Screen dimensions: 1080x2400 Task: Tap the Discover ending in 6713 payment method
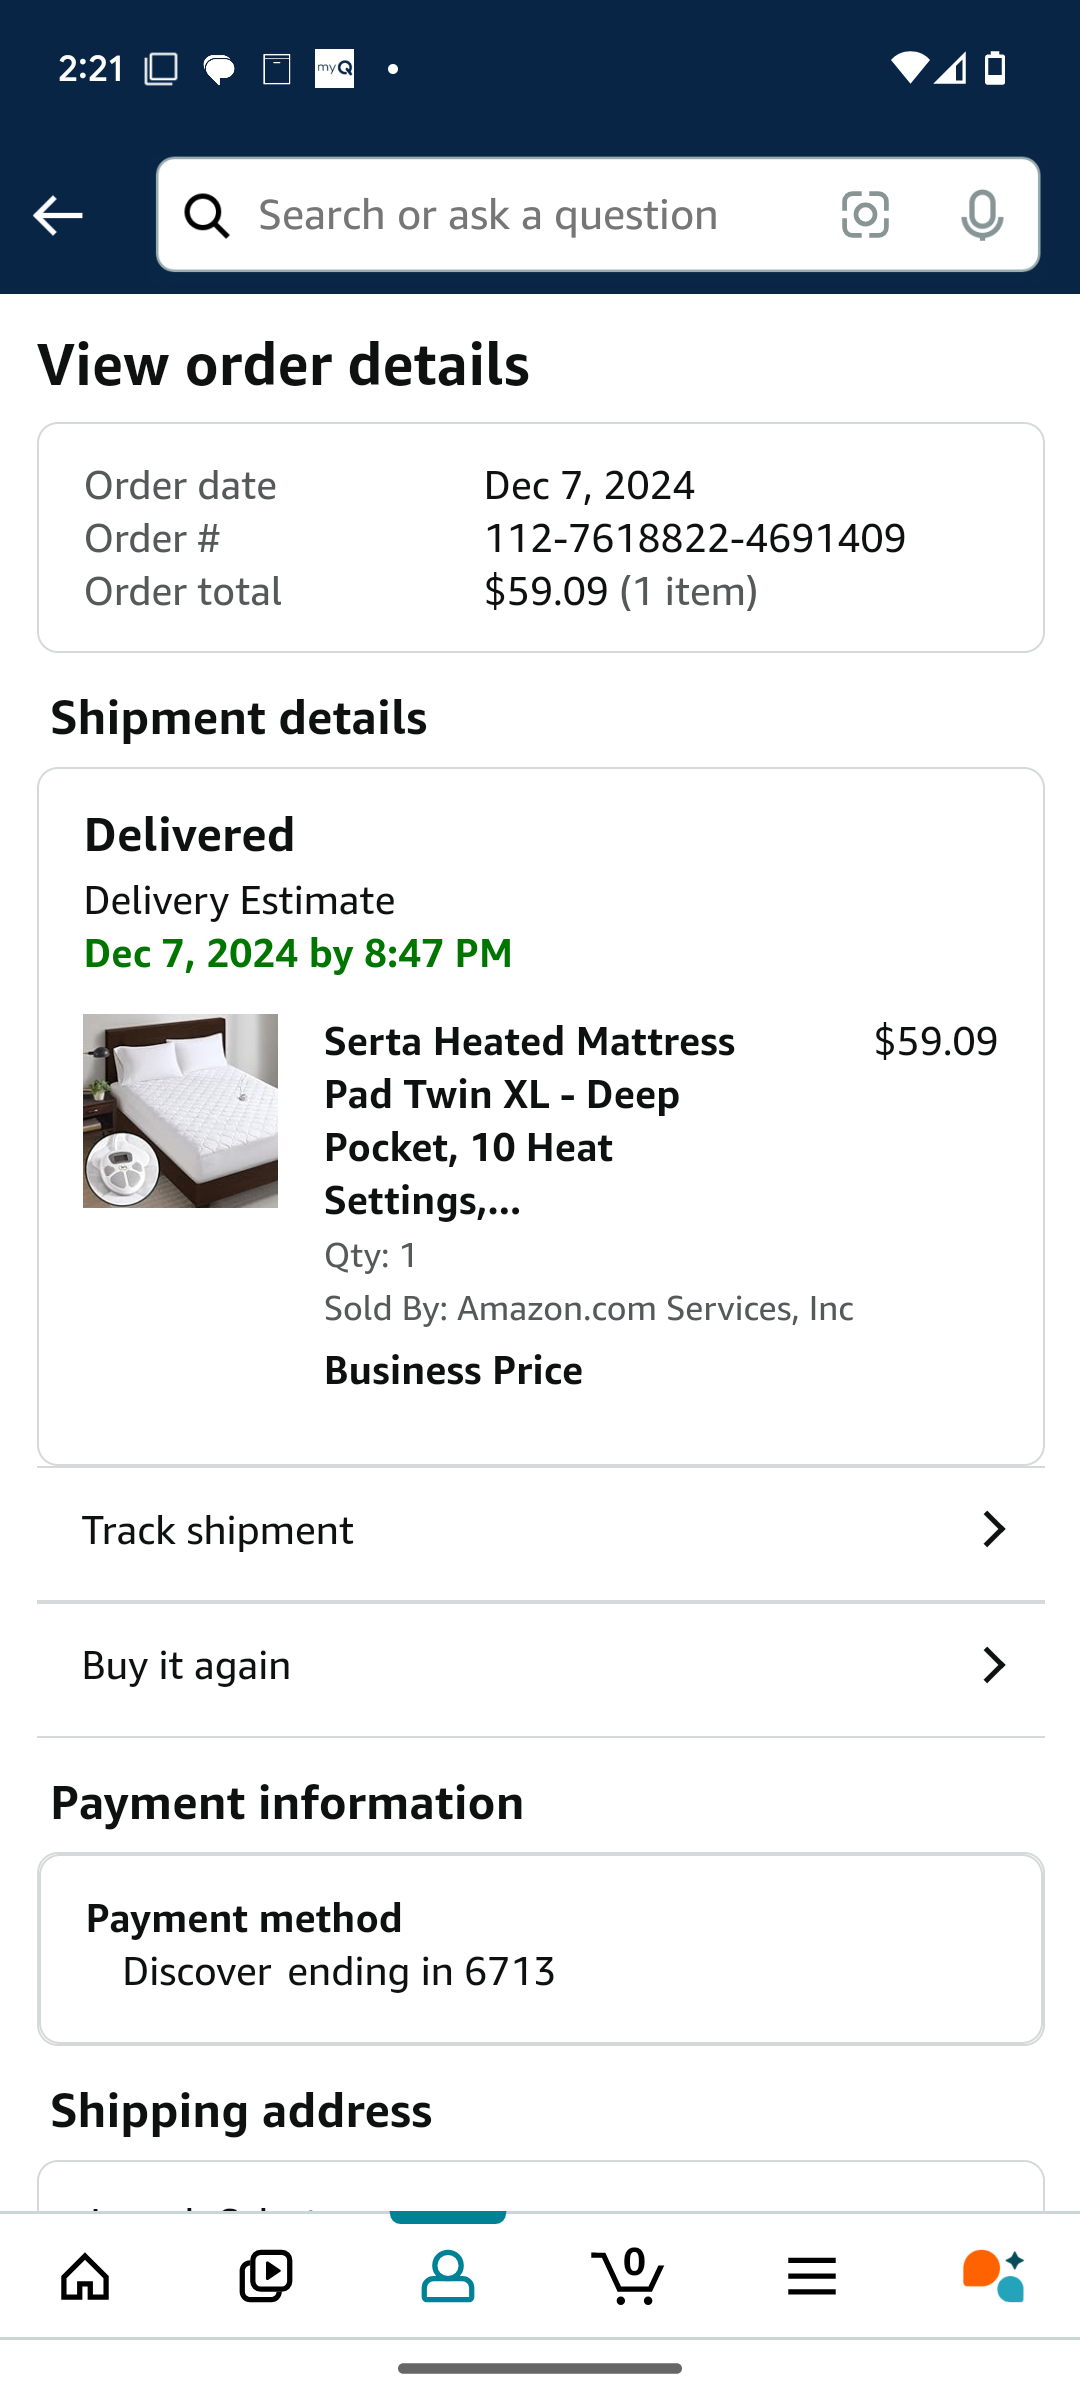[339, 1972]
